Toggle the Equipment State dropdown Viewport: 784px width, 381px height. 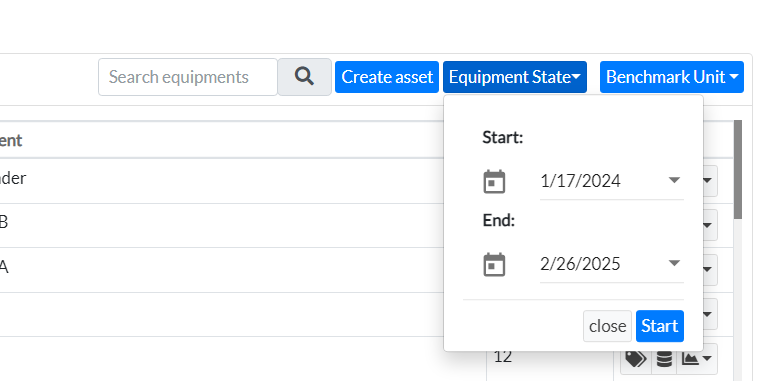pos(514,77)
